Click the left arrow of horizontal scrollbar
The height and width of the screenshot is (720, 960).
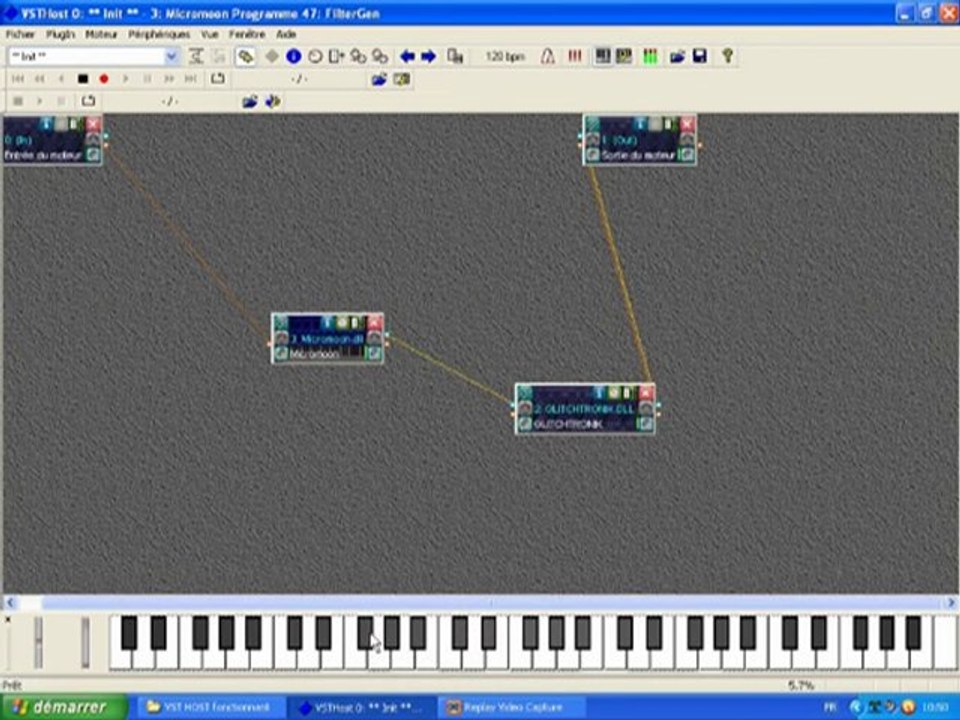pyautogui.click(x=10, y=603)
